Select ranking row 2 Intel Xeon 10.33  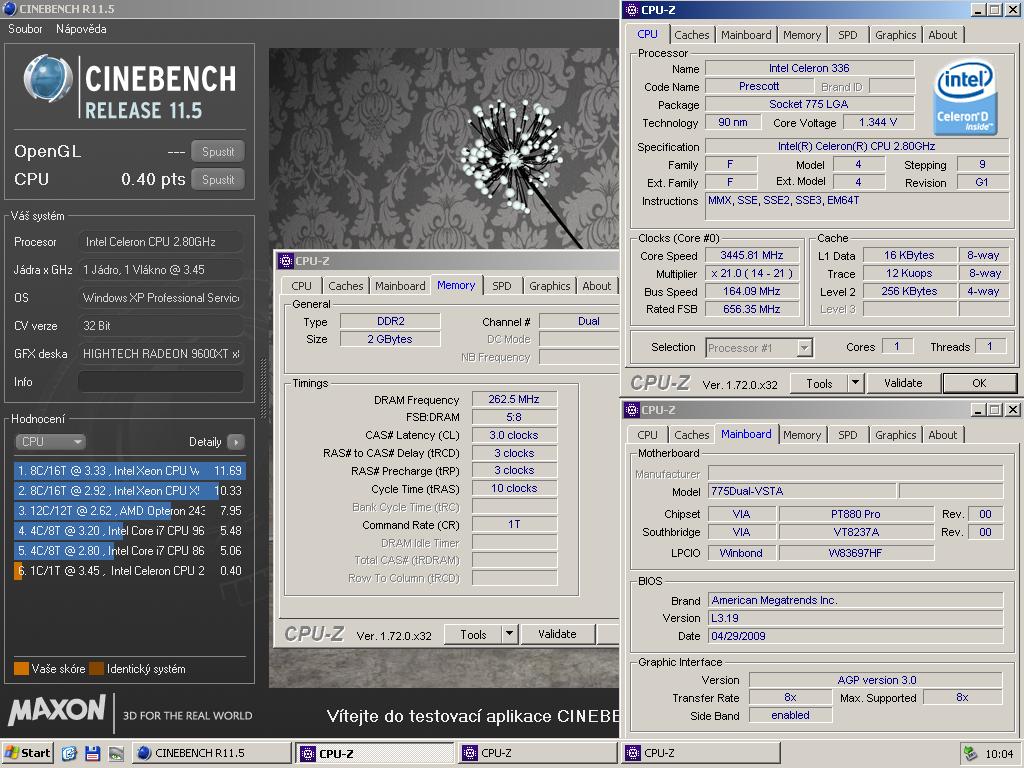tap(129, 490)
